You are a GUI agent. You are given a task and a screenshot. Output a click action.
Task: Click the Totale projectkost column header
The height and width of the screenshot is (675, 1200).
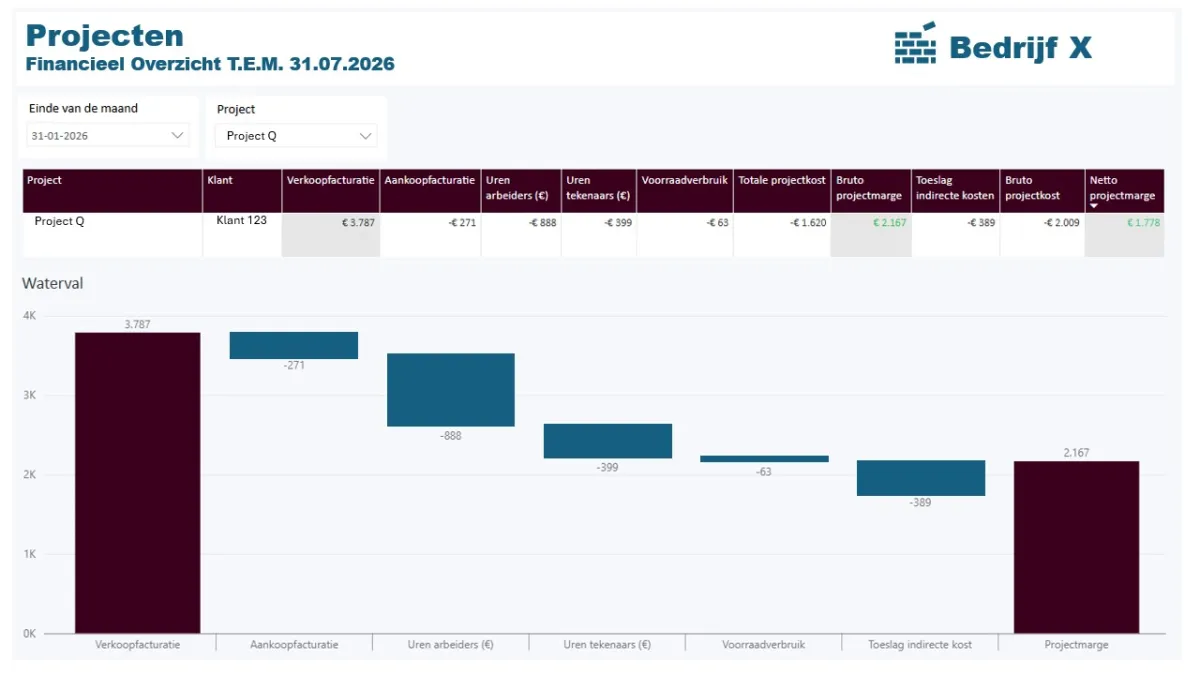[x=782, y=181]
